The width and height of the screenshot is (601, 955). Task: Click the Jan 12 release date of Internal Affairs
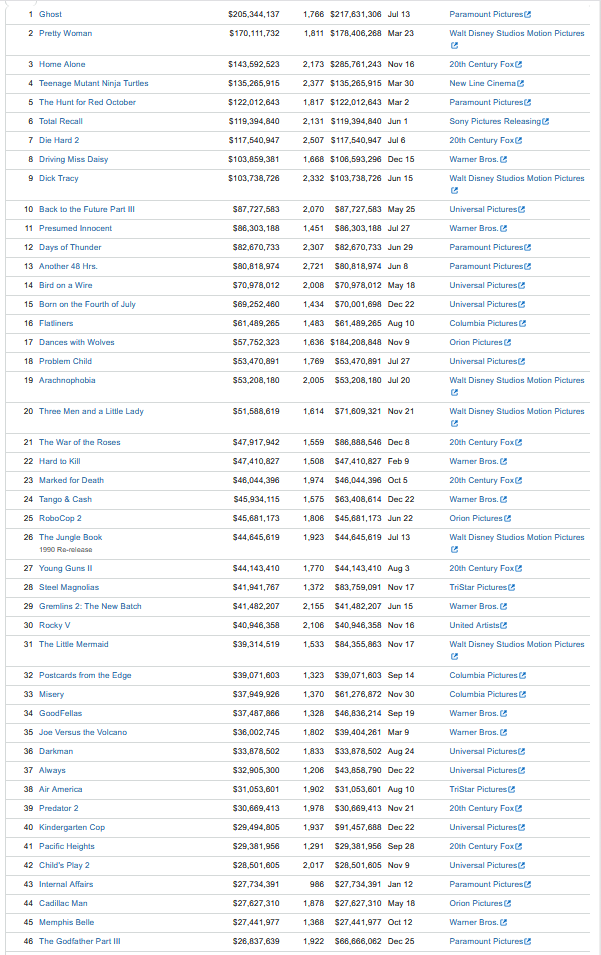(400, 884)
